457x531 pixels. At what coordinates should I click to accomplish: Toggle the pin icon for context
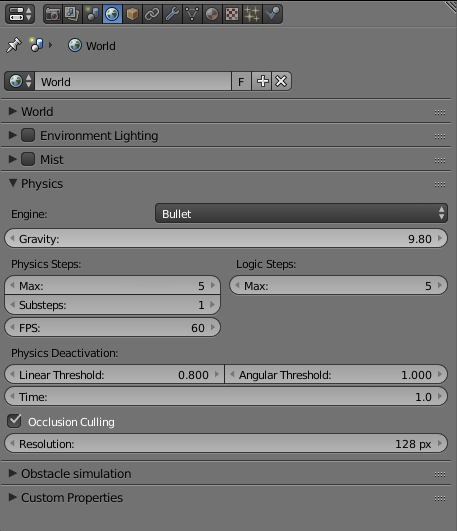point(14,45)
